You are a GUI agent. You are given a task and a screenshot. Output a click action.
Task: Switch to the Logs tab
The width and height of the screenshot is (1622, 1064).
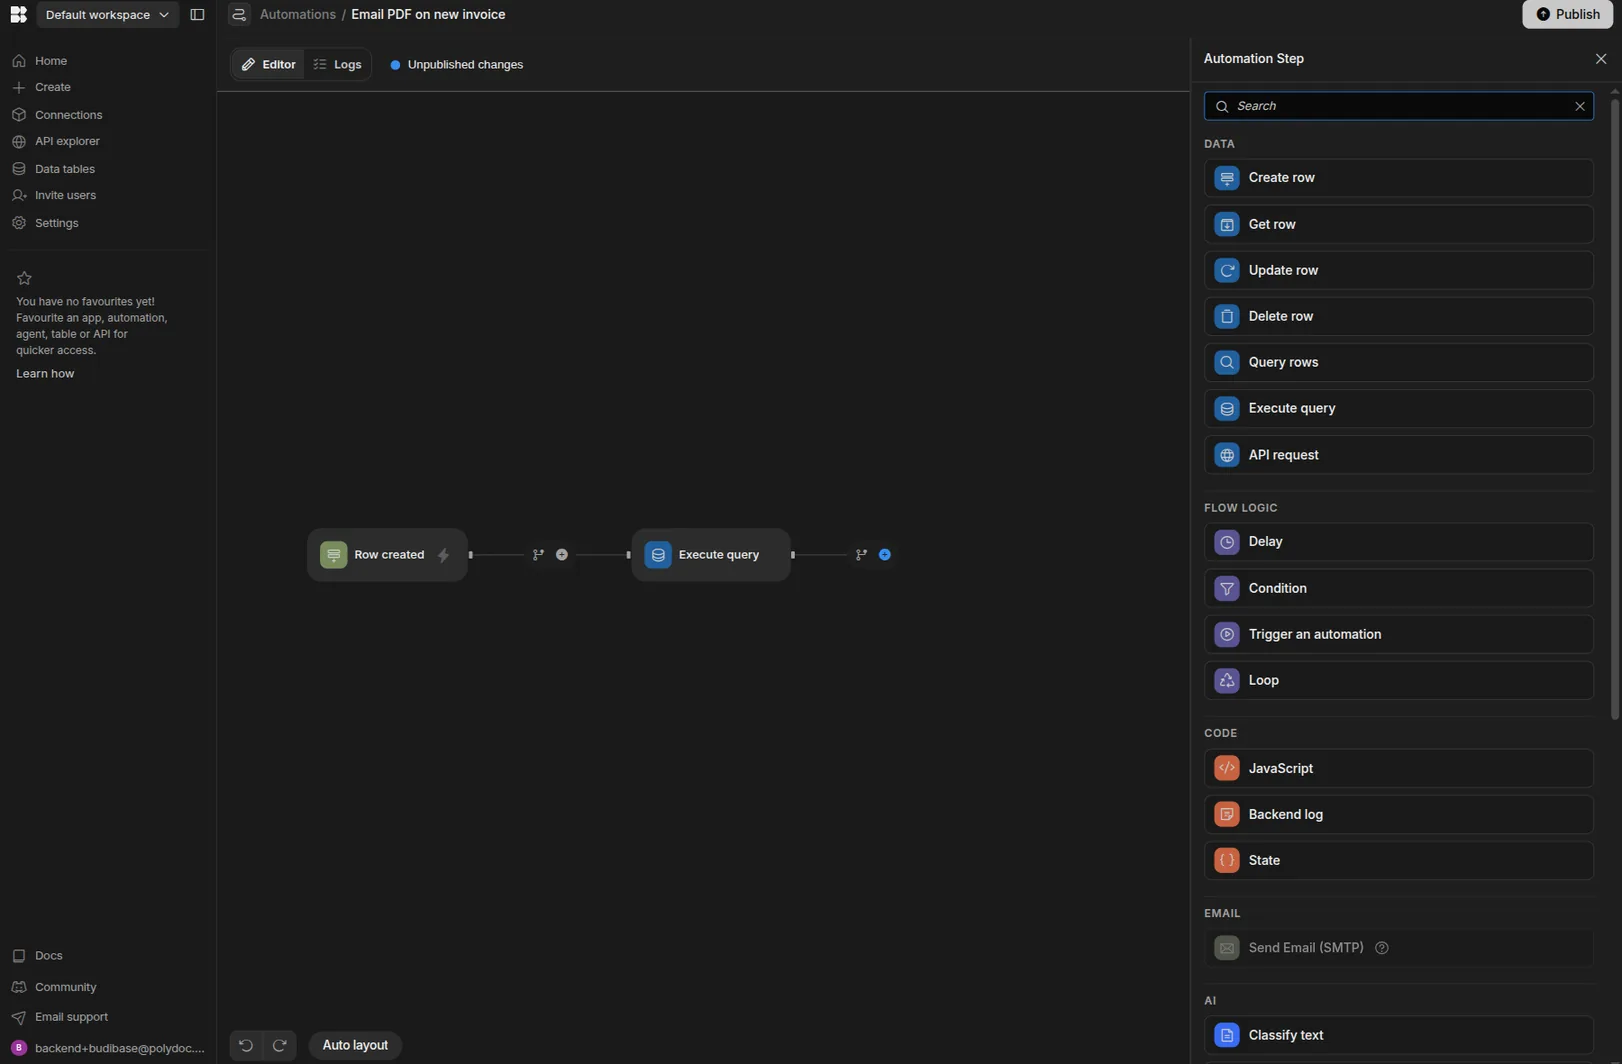pos(337,64)
